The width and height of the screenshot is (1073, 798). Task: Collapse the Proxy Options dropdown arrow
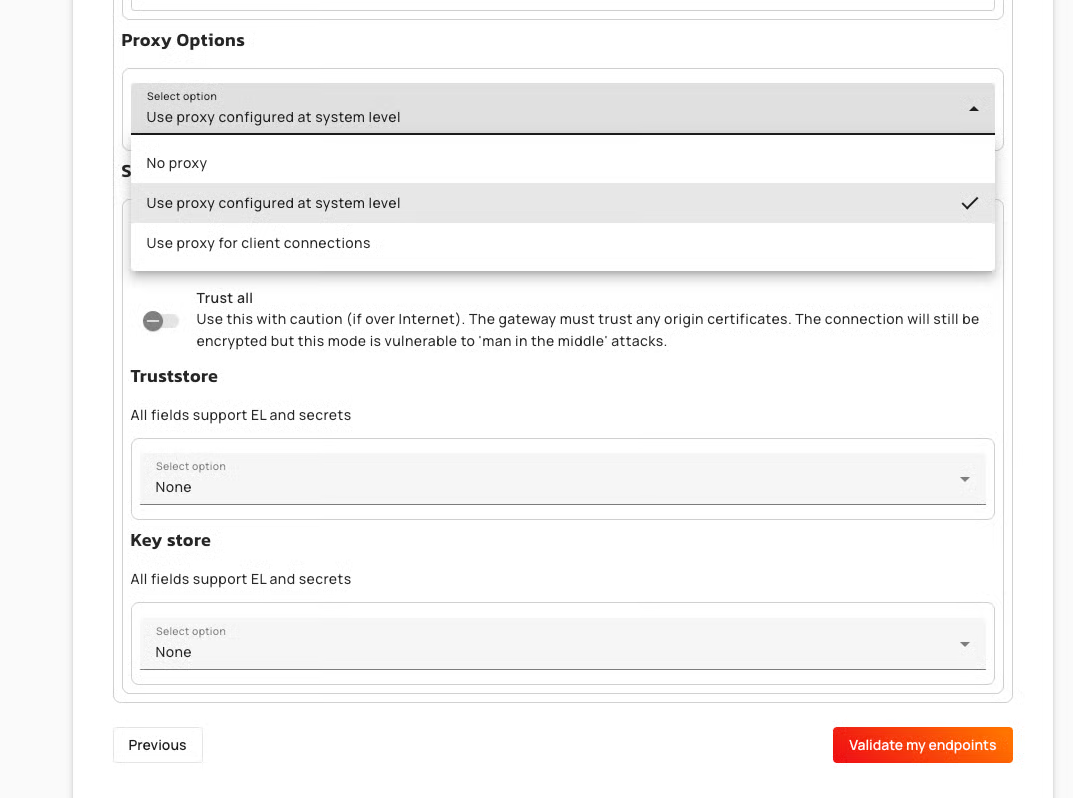973,108
